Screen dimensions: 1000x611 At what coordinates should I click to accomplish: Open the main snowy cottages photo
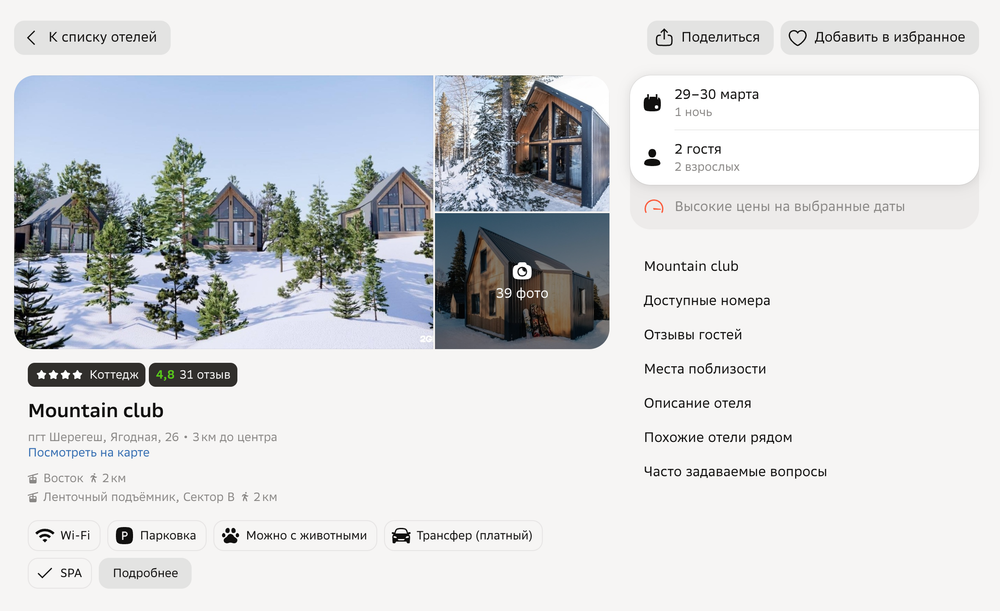(224, 212)
